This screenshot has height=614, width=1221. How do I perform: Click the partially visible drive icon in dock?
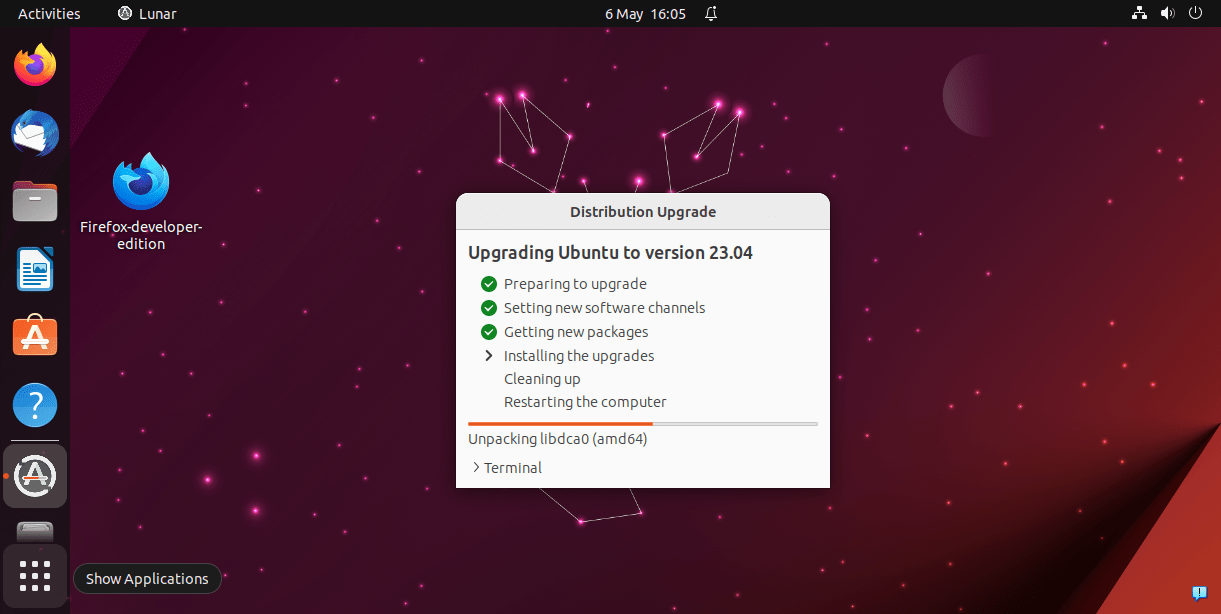click(x=35, y=531)
